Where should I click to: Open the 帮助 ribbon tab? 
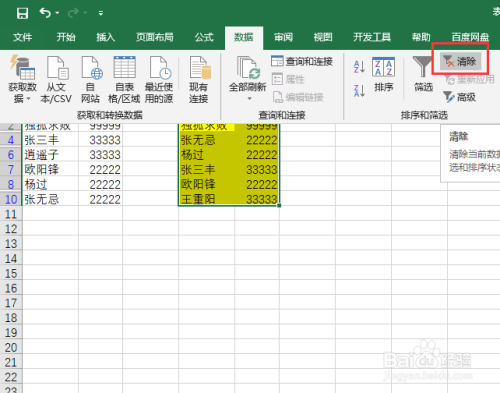(x=421, y=37)
